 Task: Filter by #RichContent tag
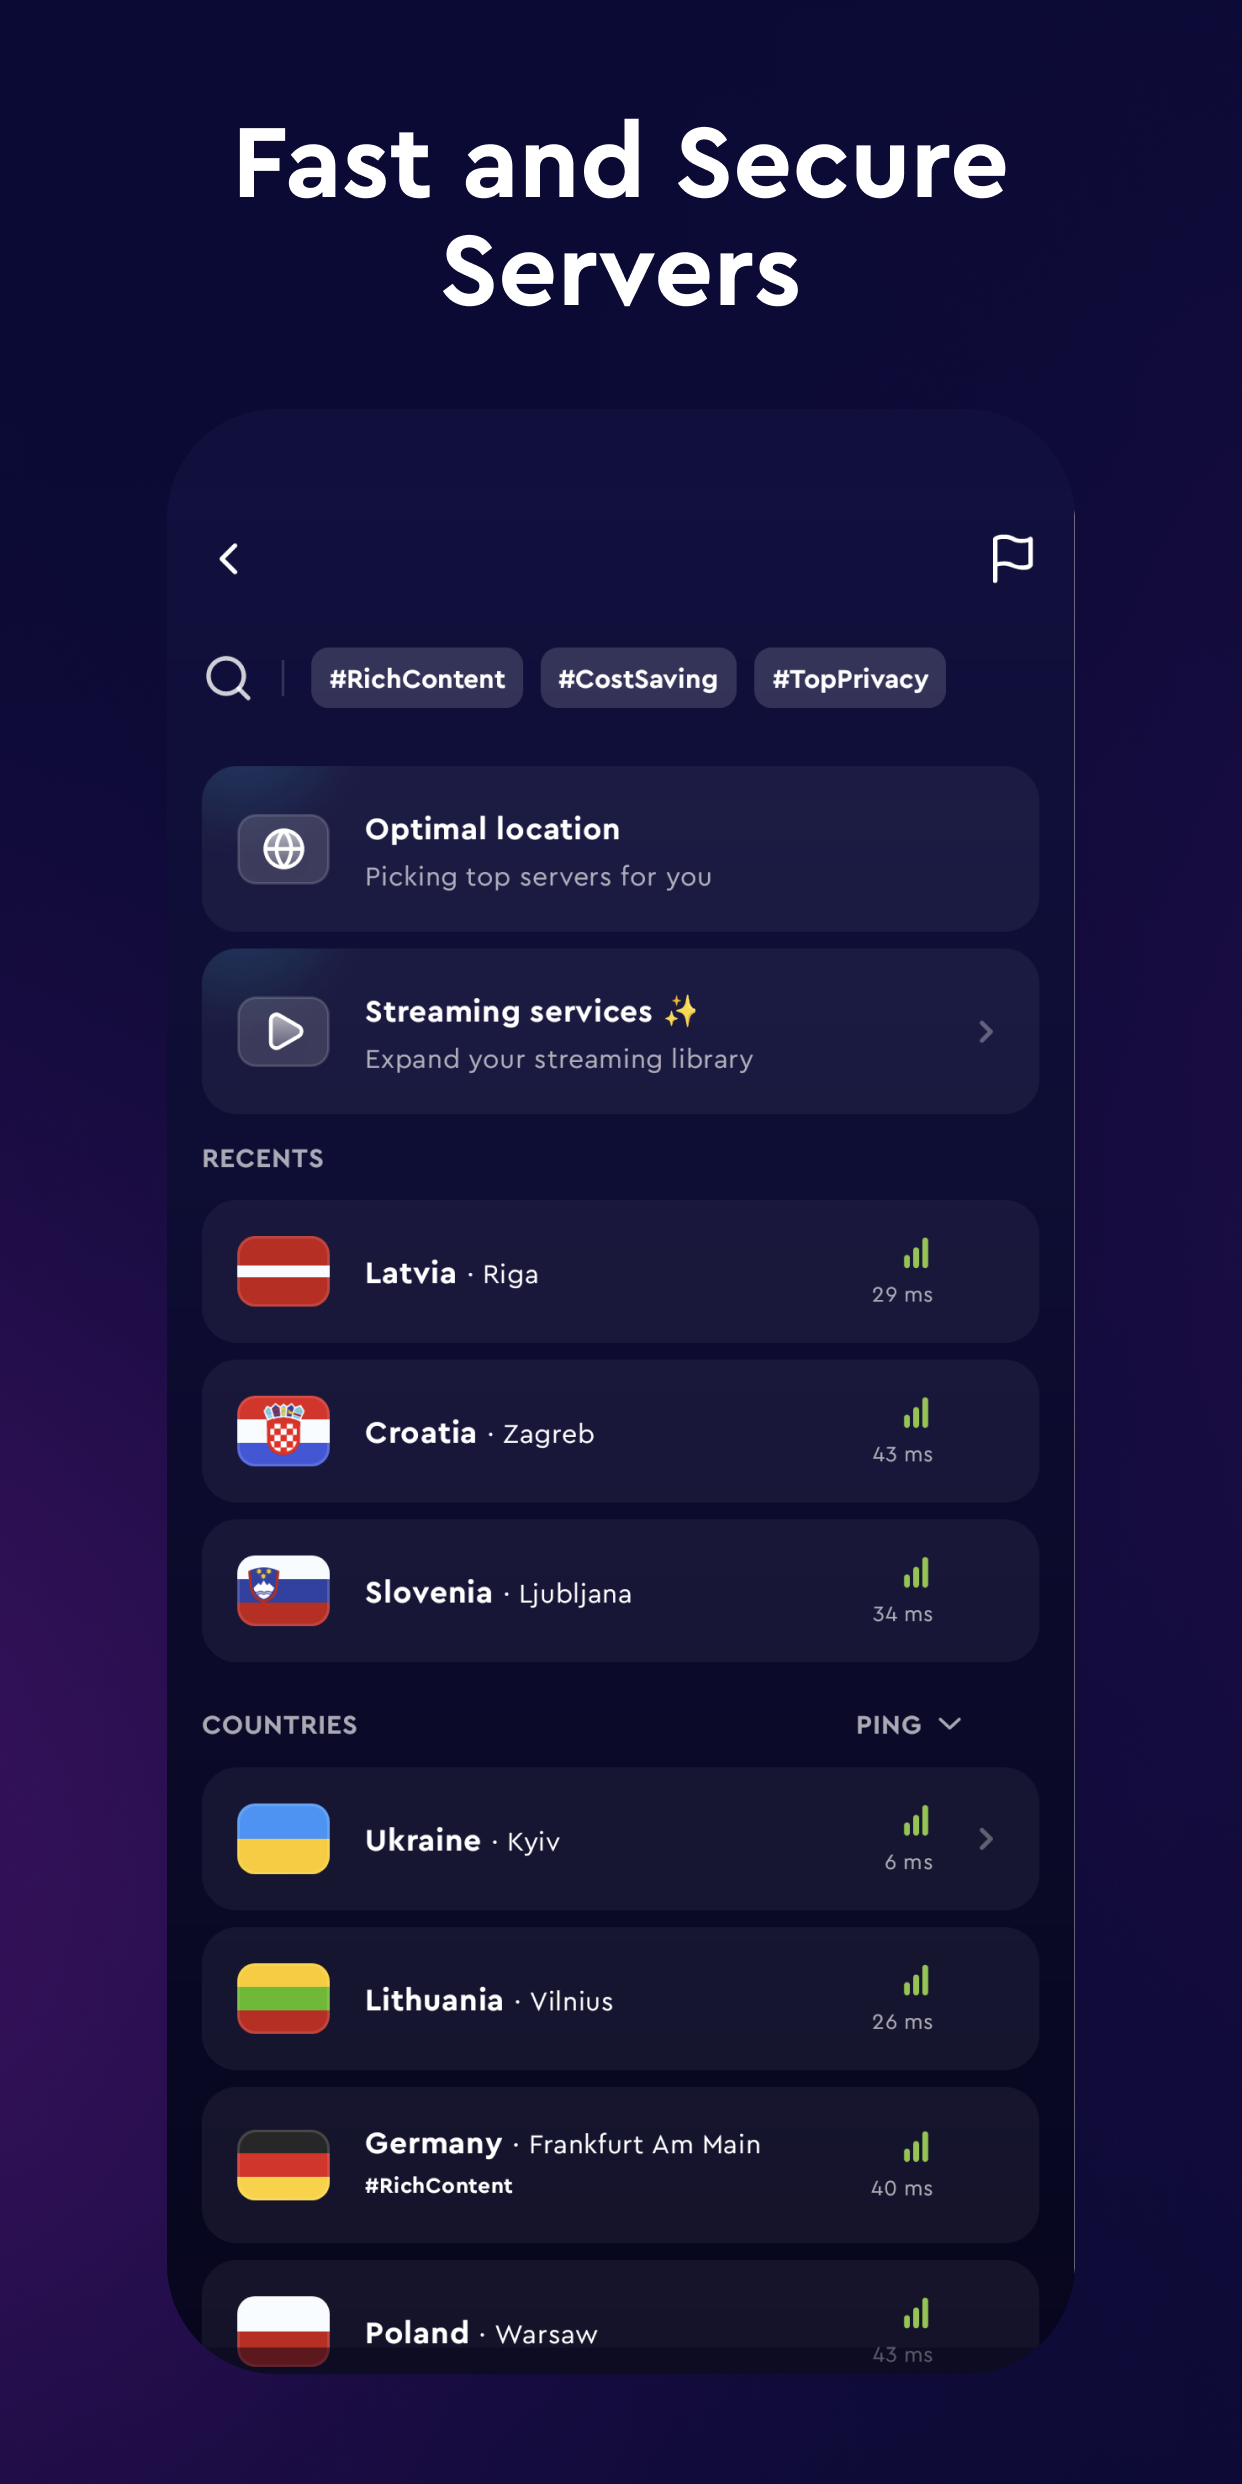(417, 678)
